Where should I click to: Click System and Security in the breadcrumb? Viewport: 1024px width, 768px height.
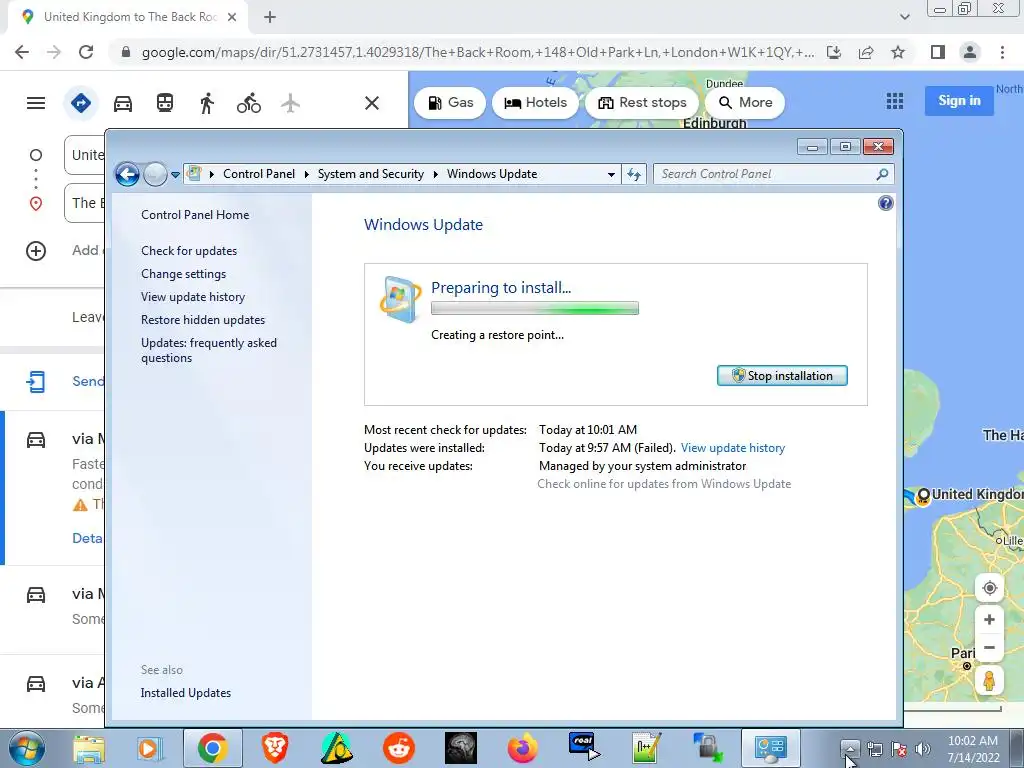pyautogui.click(x=370, y=174)
